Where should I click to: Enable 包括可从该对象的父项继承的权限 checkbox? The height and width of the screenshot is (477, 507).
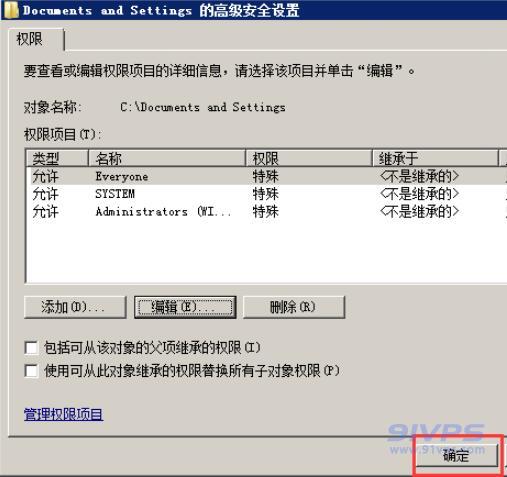31,348
